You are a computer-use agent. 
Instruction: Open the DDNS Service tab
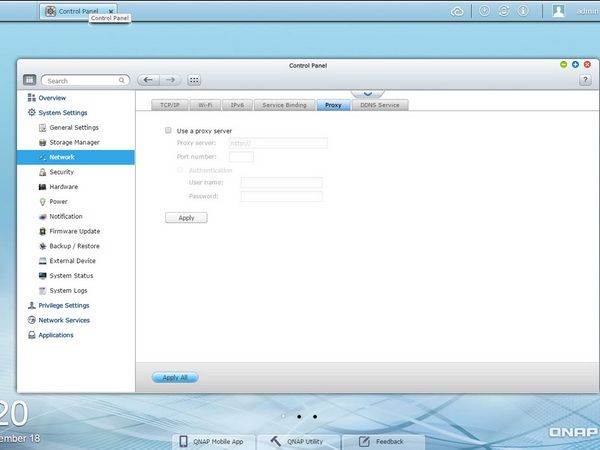click(380, 105)
